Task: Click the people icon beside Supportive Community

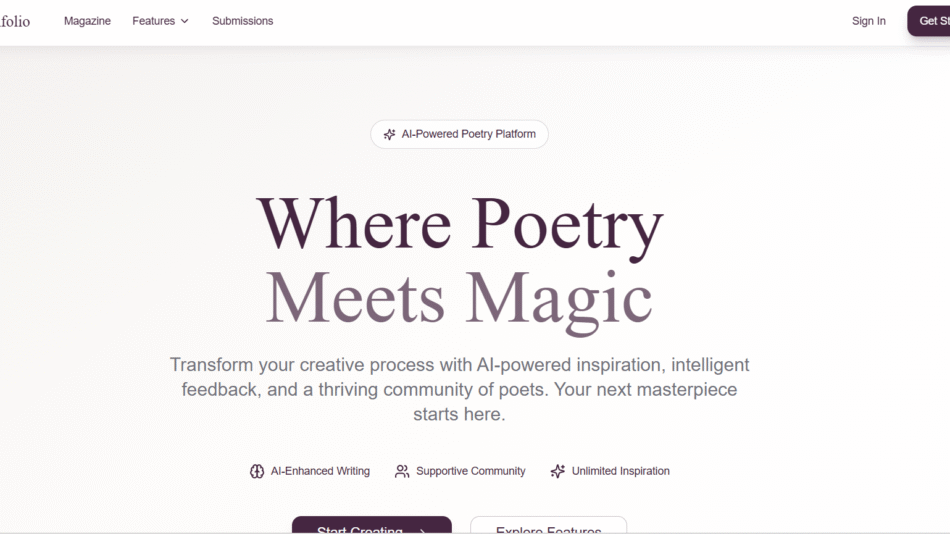Action: 402,471
